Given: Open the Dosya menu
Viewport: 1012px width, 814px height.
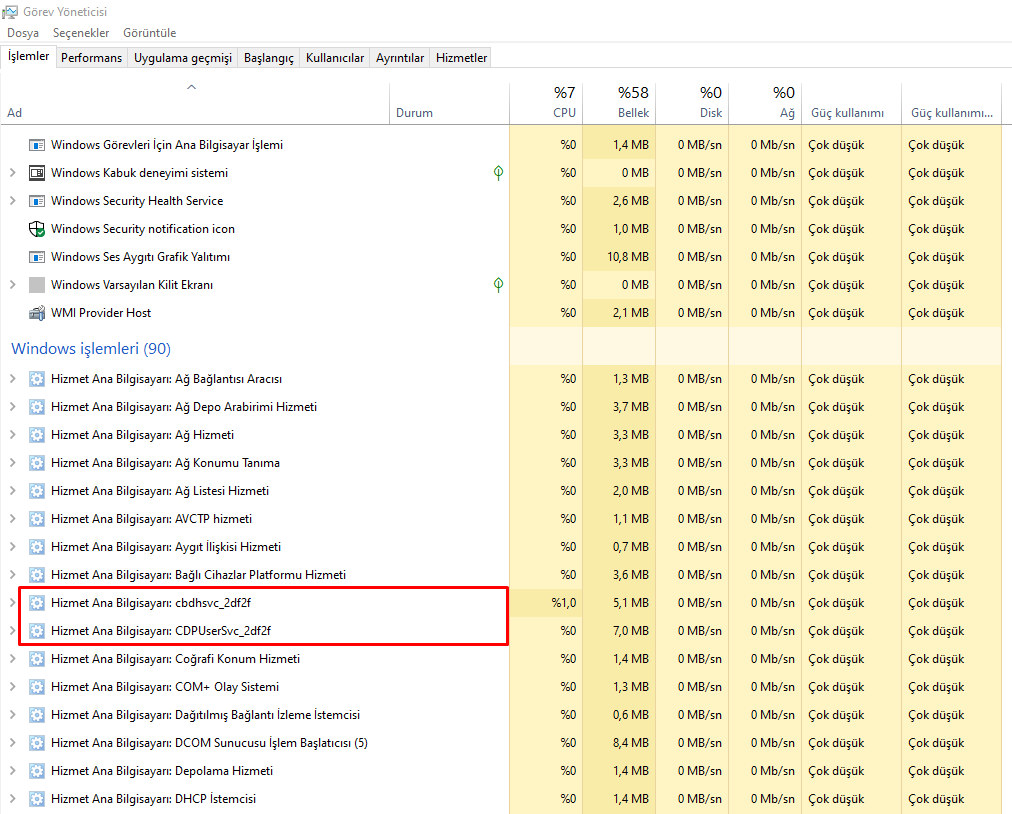Looking at the screenshot, I should [23, 33].
